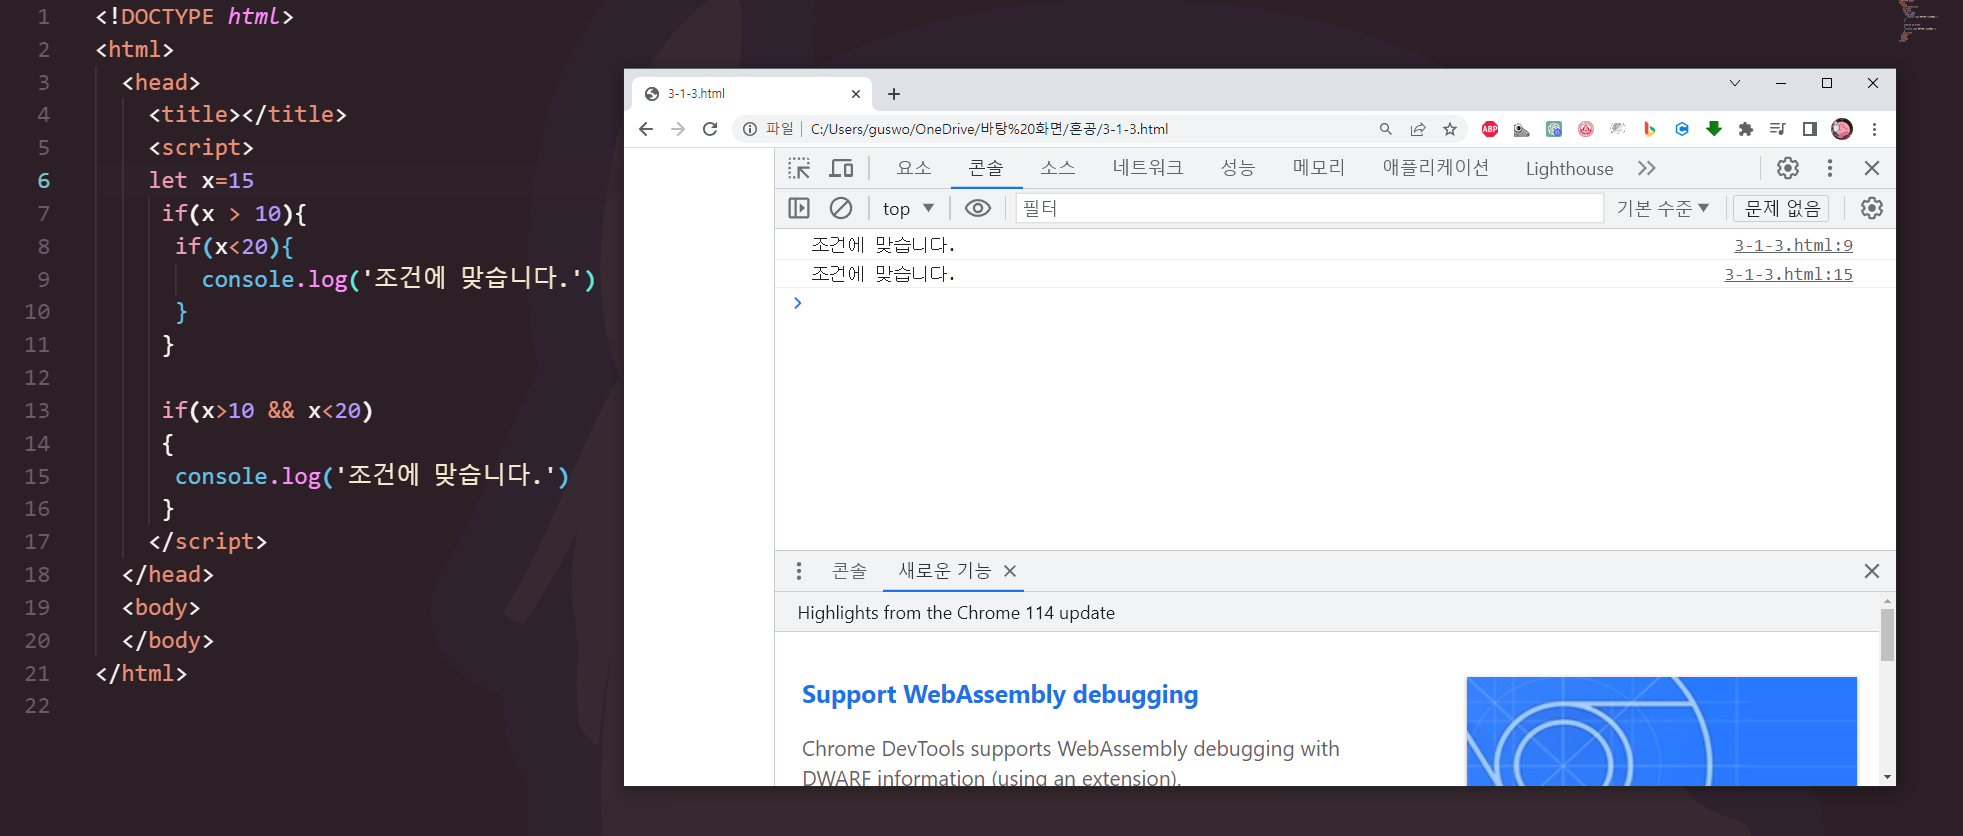The image size is (1963, 836).
Task: Toggle the browser side panel icon
Action: (1810, 129)
